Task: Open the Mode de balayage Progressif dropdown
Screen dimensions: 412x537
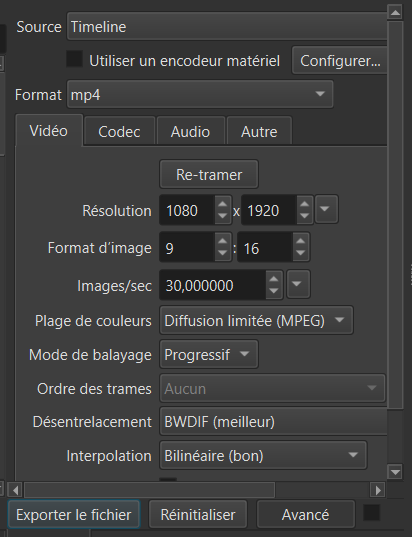Action: click(209, 354)
